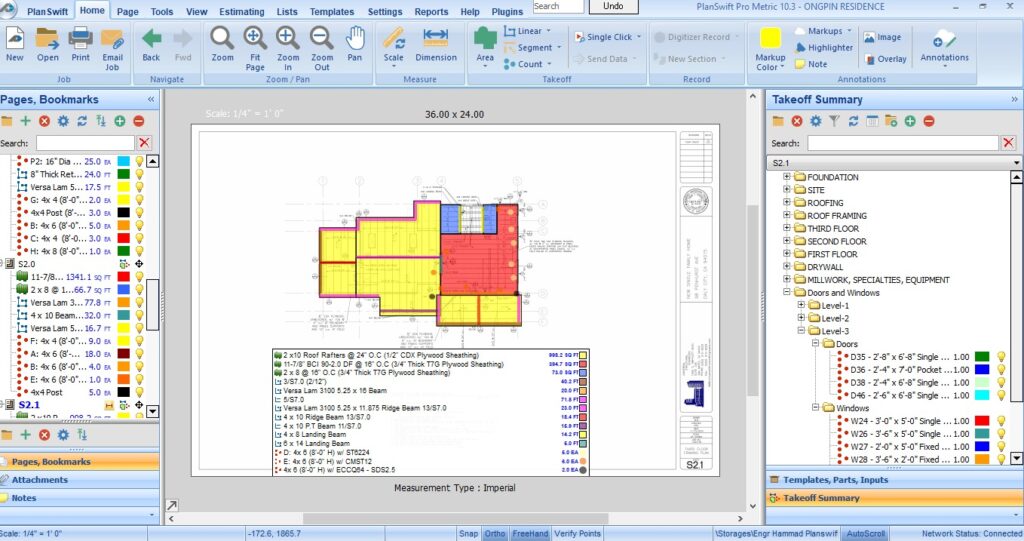This screenshot has width=1024, height=541.
Task: Pick the Zoom In tool
Action: pyautogui.click(x=287, y=49)
